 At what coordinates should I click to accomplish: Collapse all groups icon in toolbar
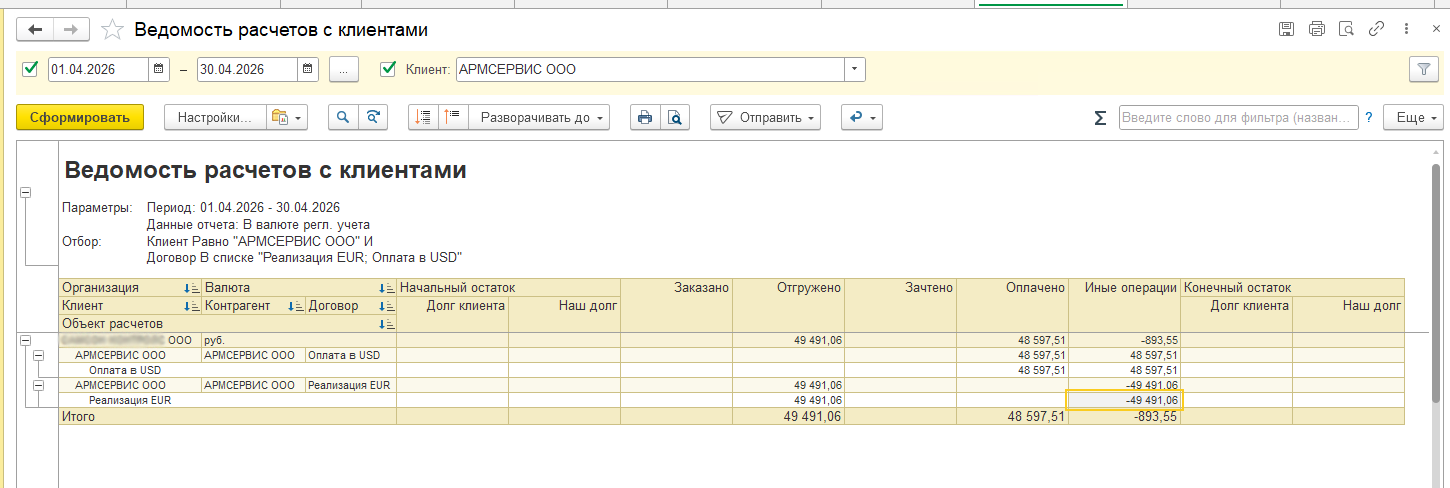454,118
